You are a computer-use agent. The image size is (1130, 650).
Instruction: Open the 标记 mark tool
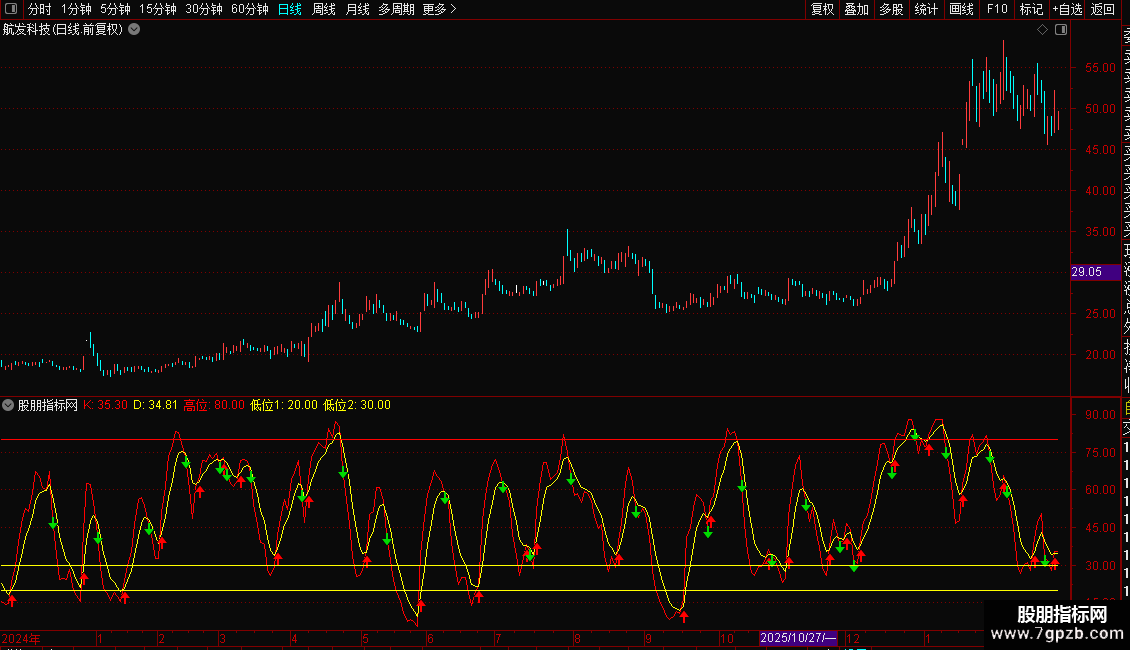pyautogui.click(x=1031, y=10)
